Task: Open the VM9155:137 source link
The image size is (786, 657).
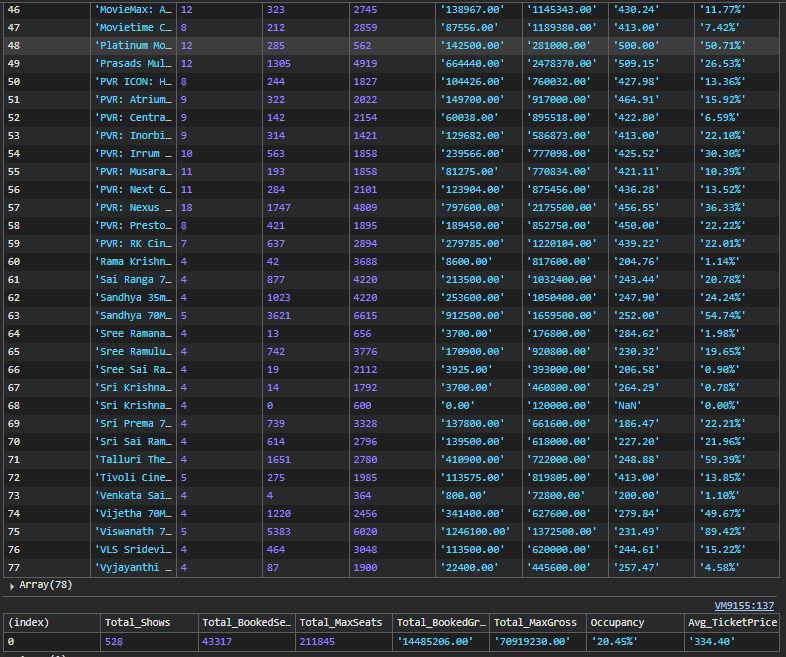Action: pyautogui.click(x=744, y=605)
